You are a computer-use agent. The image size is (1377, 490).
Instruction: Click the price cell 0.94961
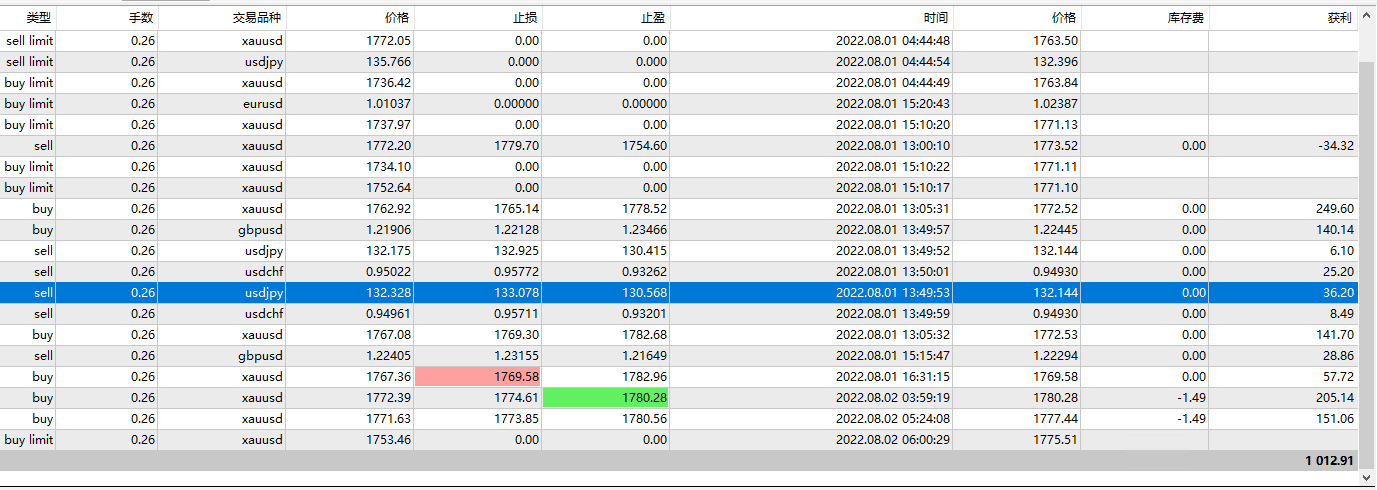coord(390,314)
